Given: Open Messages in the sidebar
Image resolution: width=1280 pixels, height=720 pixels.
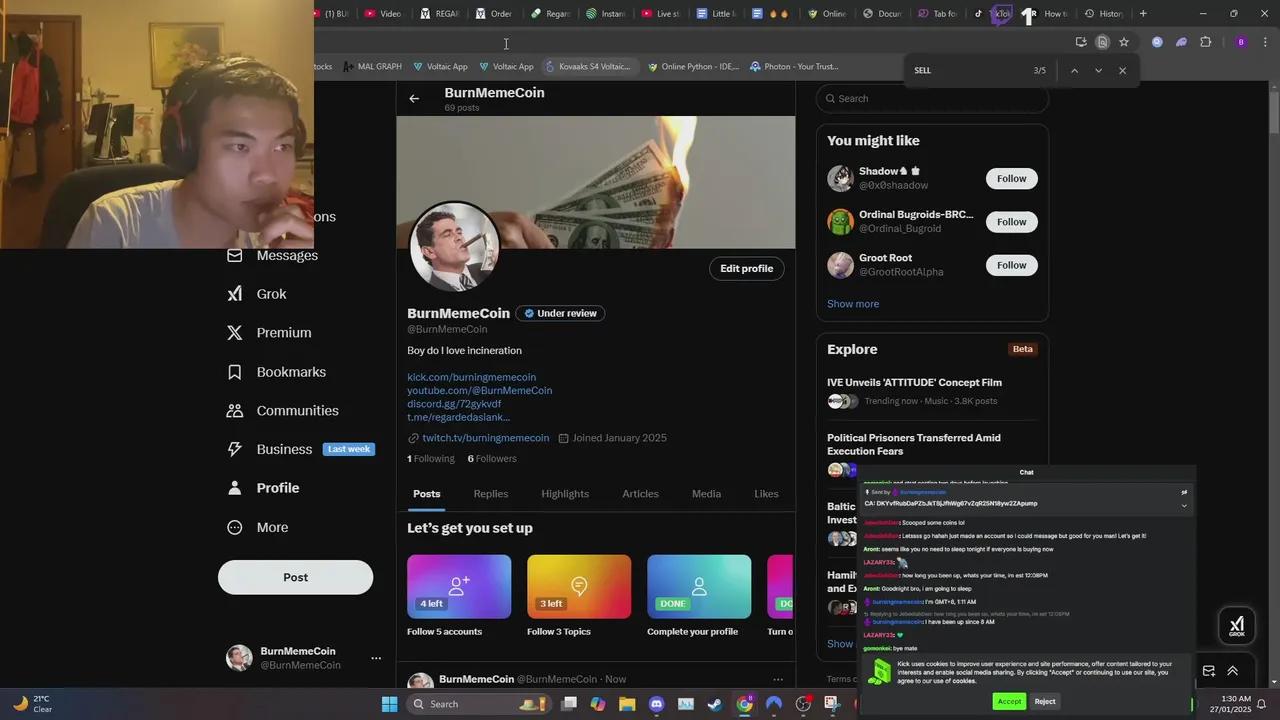Looking at the screenshot, I should (x=286, y=255).
